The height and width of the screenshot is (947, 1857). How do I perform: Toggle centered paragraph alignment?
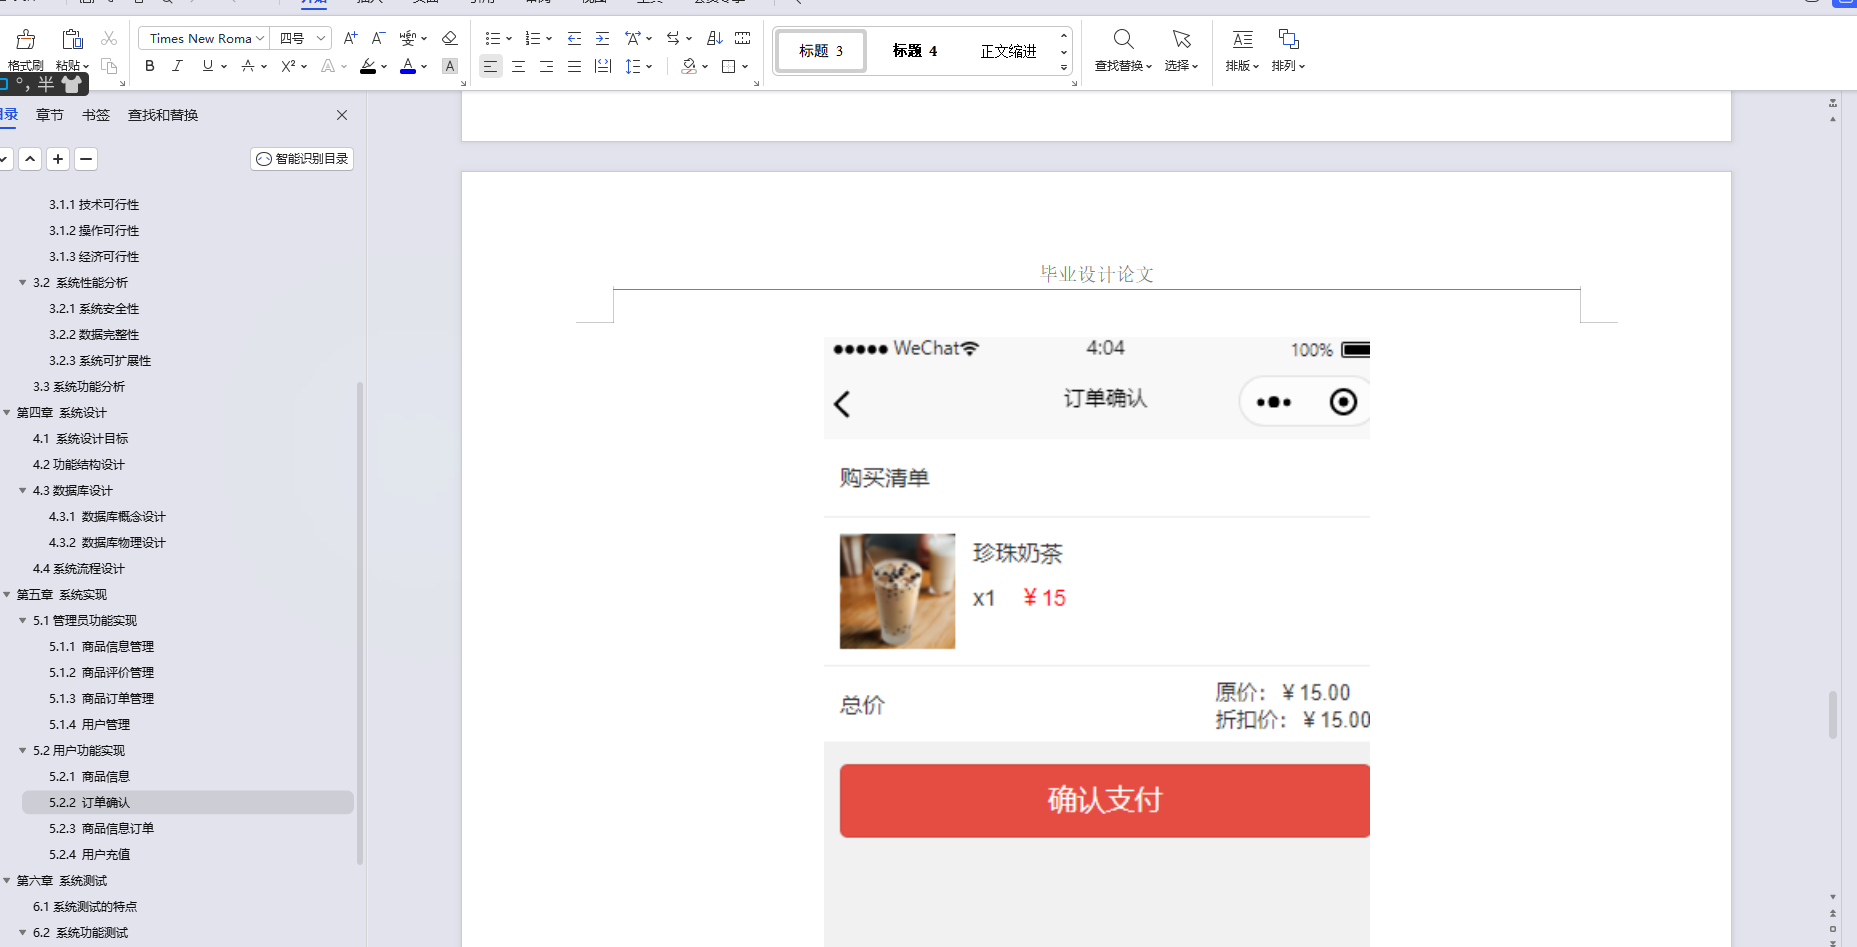[518, 66]
